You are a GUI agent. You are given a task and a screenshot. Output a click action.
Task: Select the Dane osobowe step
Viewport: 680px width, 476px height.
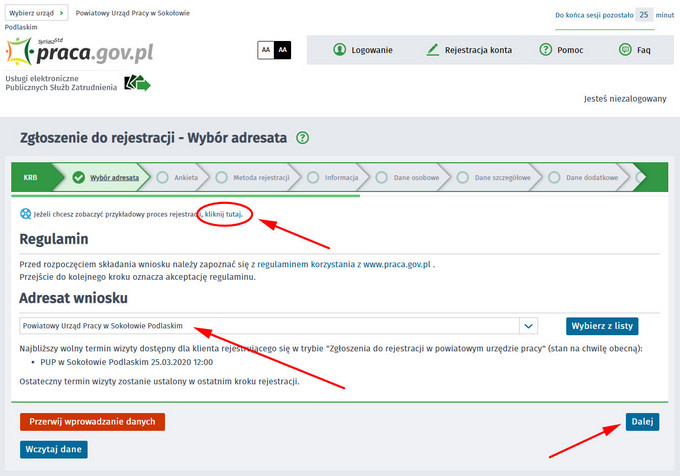[408, 177]
